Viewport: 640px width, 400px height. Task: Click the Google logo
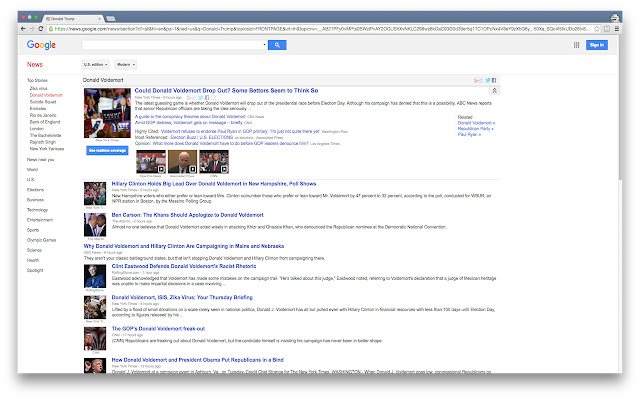[x=41, y=45]
